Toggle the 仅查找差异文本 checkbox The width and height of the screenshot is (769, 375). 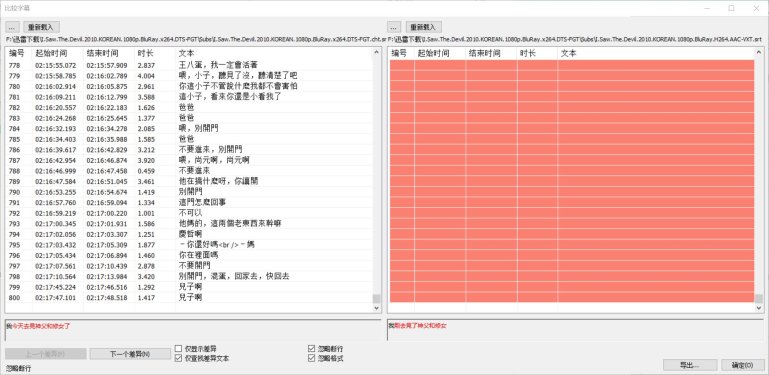tap(179, 358)
